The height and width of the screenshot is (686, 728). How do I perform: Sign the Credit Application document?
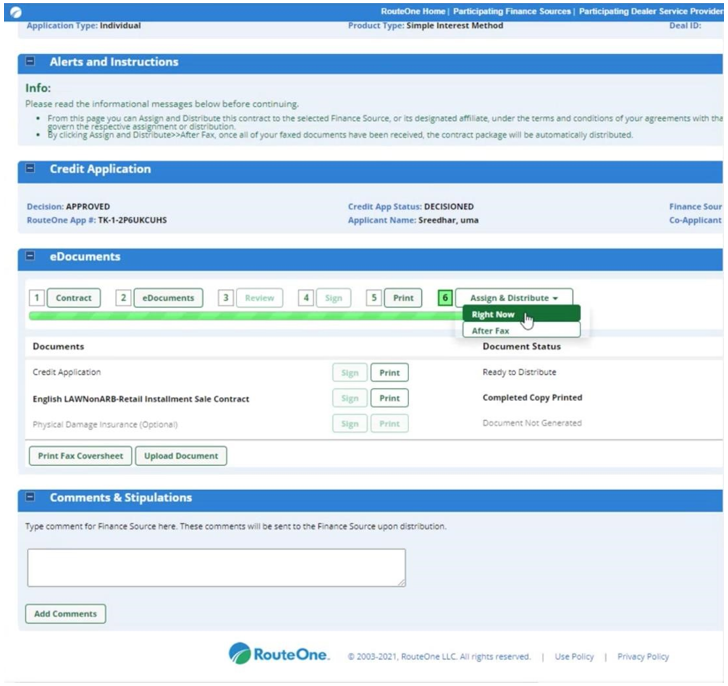[x=350, y=373]
